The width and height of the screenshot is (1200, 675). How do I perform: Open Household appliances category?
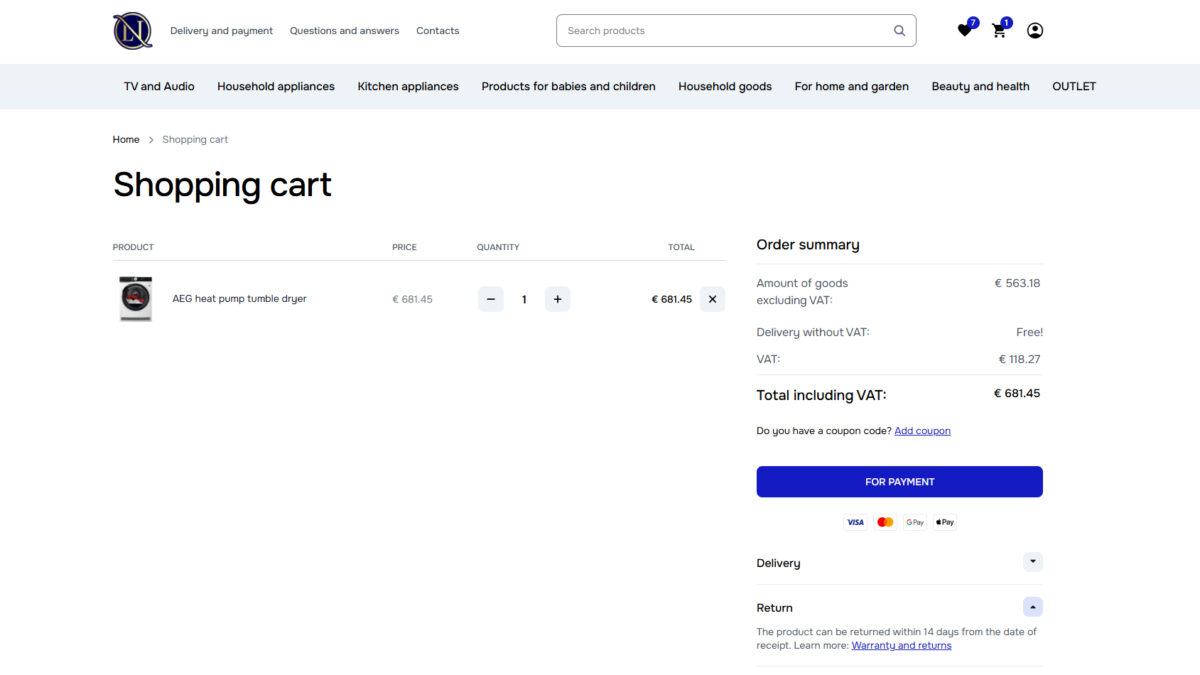coord(276,87)
